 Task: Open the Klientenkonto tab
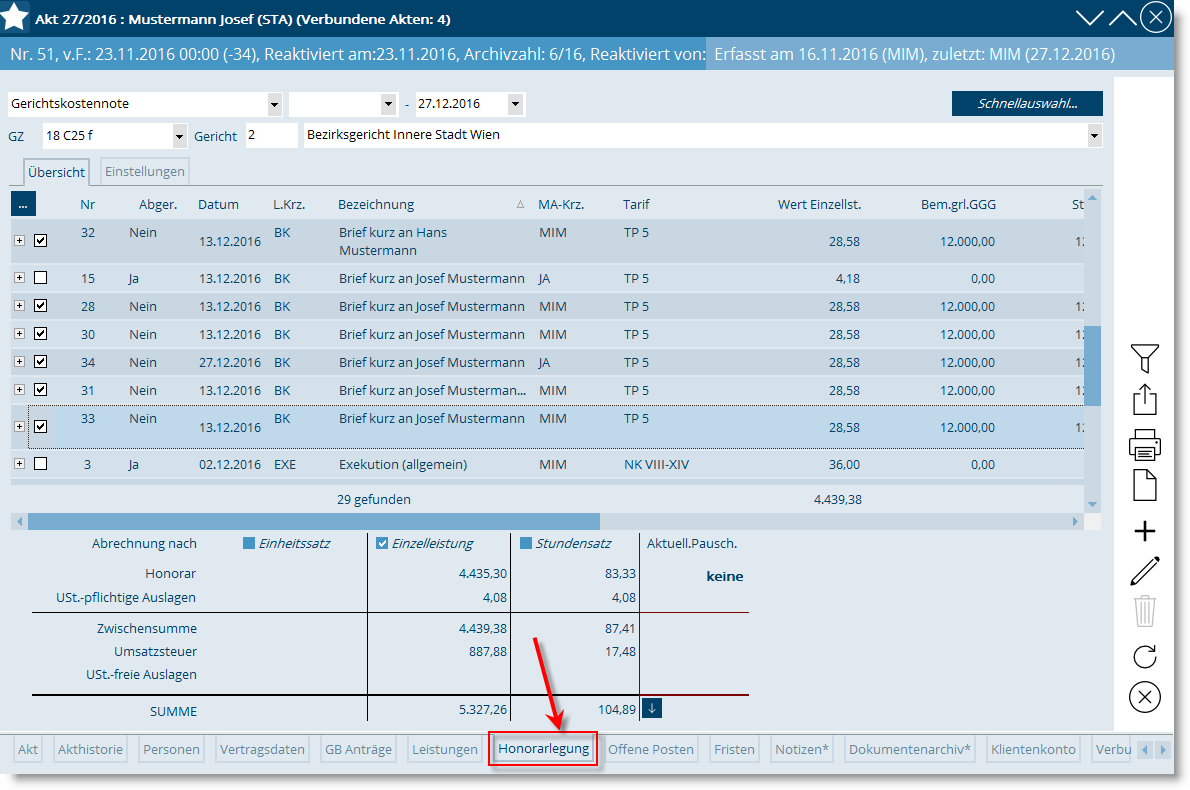(1033, 749)
